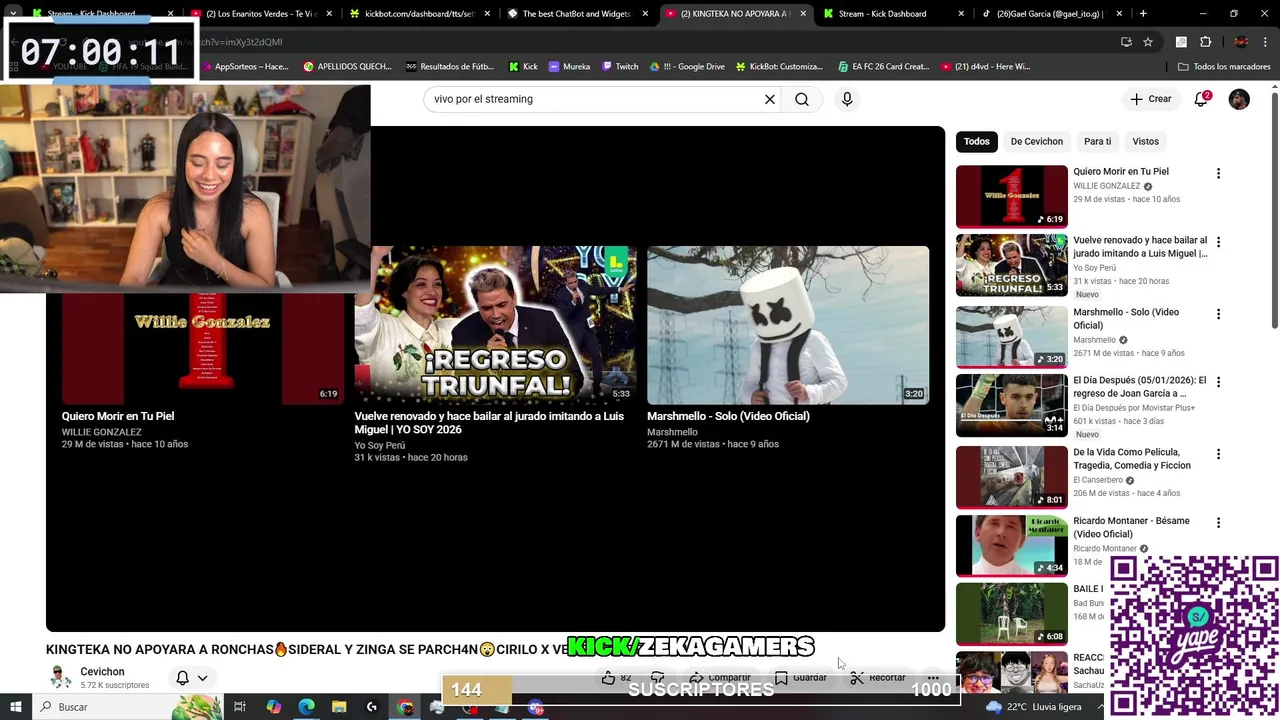Image resolution: width=1280 pixels, height=720 pixels.
Task: Open the YouTube account avatar menu
Action: [x=1239, y=99]
